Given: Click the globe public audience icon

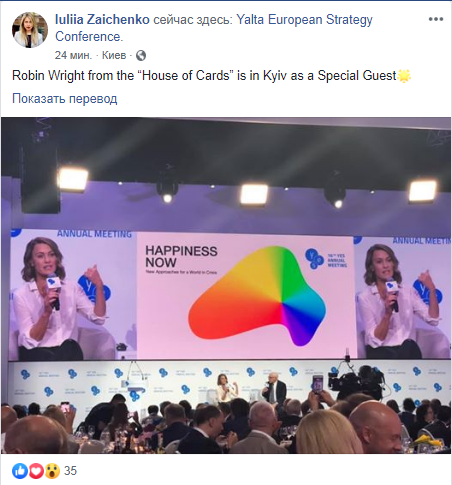Looking at the screenshot, I should (141, 55).
